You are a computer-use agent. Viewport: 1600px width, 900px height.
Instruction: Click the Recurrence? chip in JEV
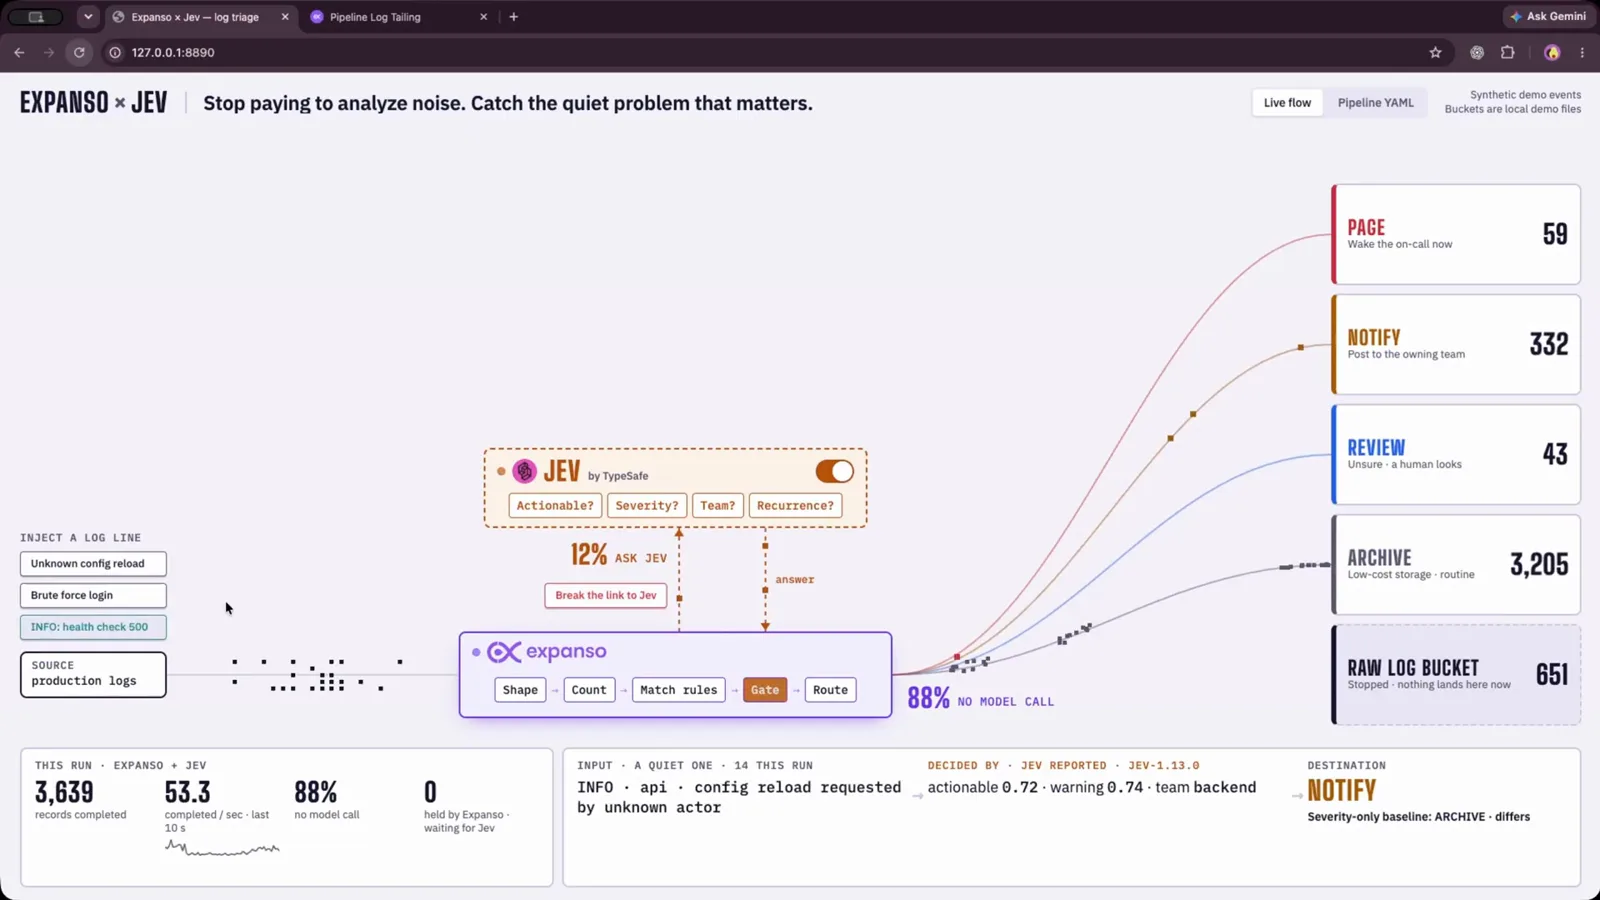(795, 506)
